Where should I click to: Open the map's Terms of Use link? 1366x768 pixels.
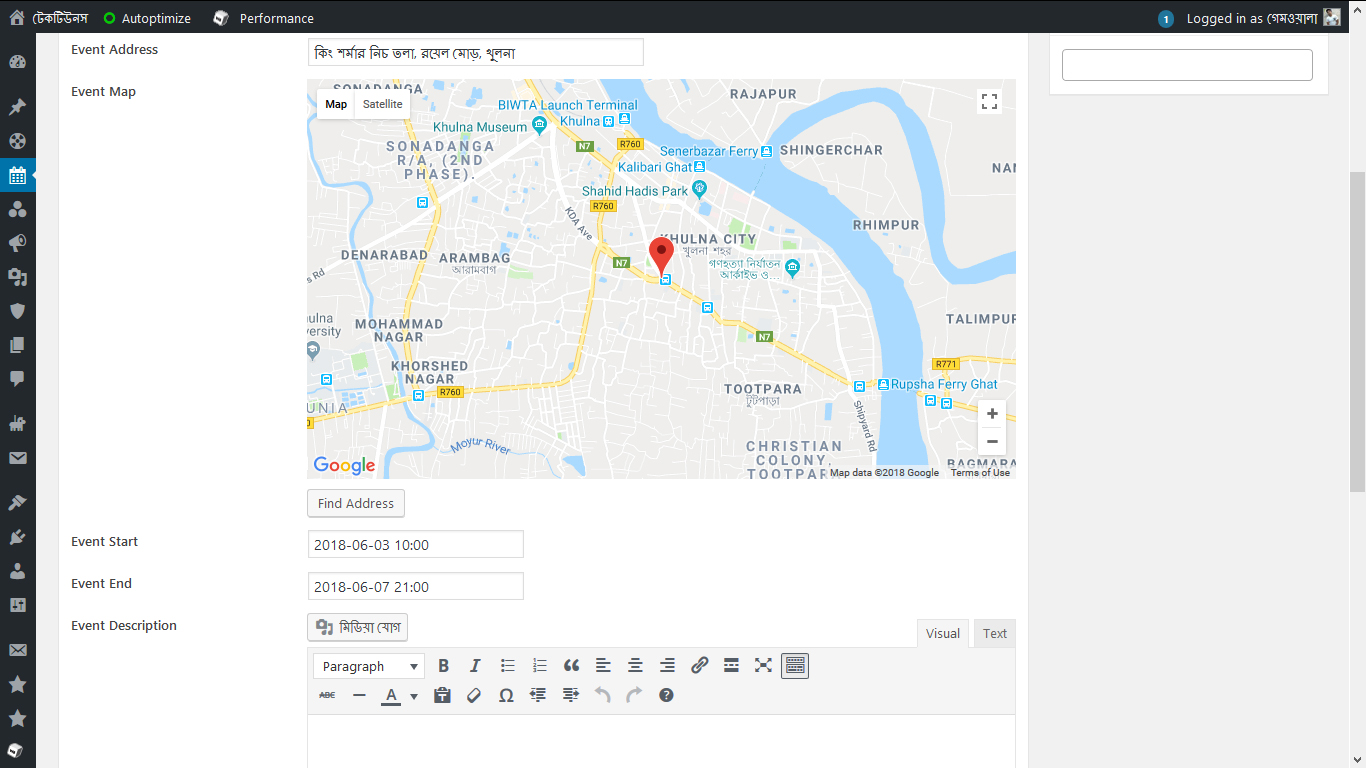pos(980,473)
